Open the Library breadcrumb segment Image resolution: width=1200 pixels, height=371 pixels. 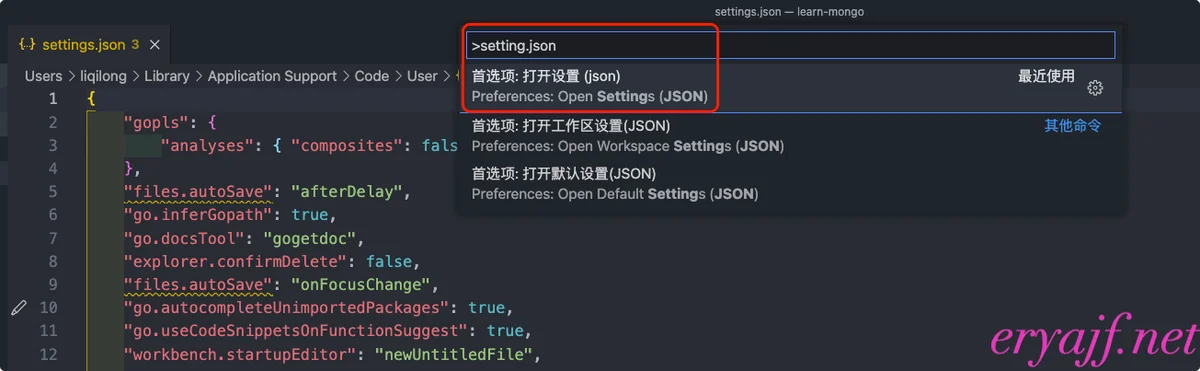[167, 76]
